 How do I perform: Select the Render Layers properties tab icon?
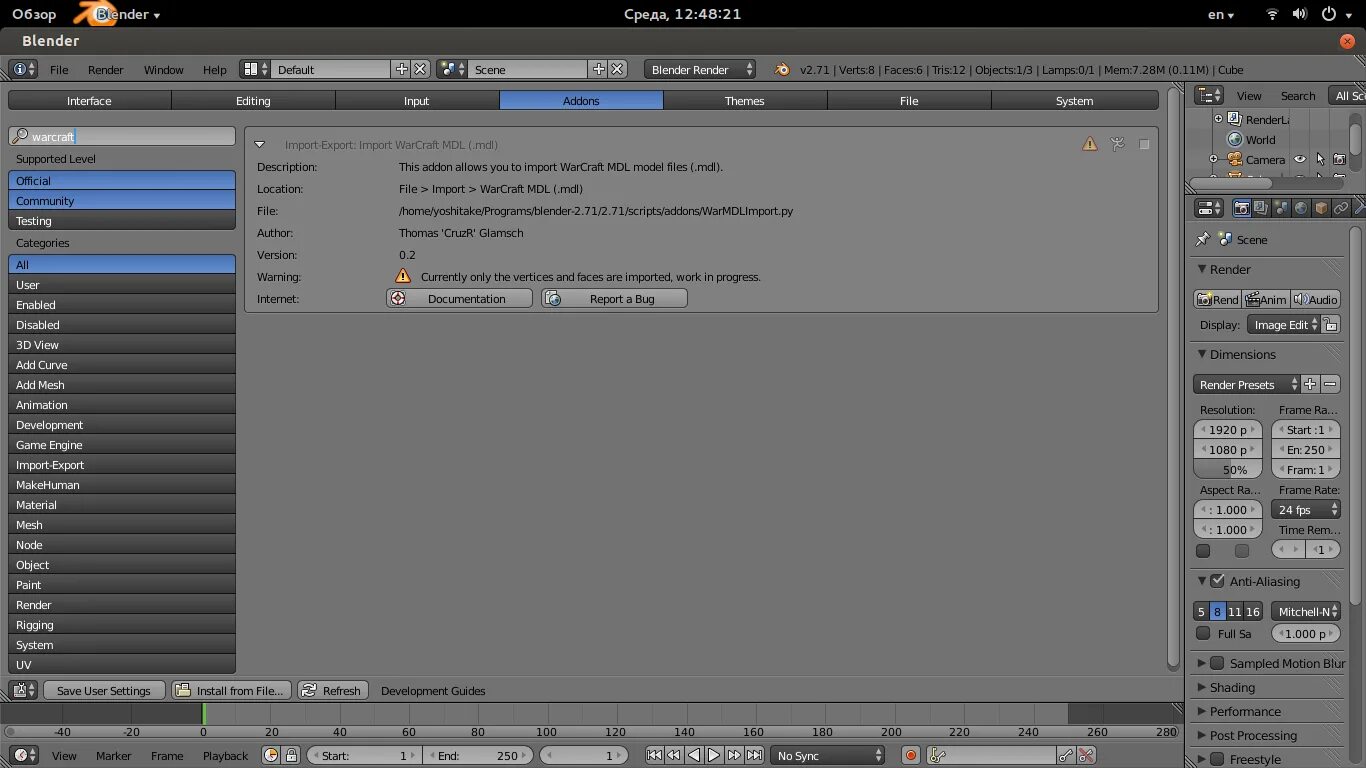pos(1261,208)
